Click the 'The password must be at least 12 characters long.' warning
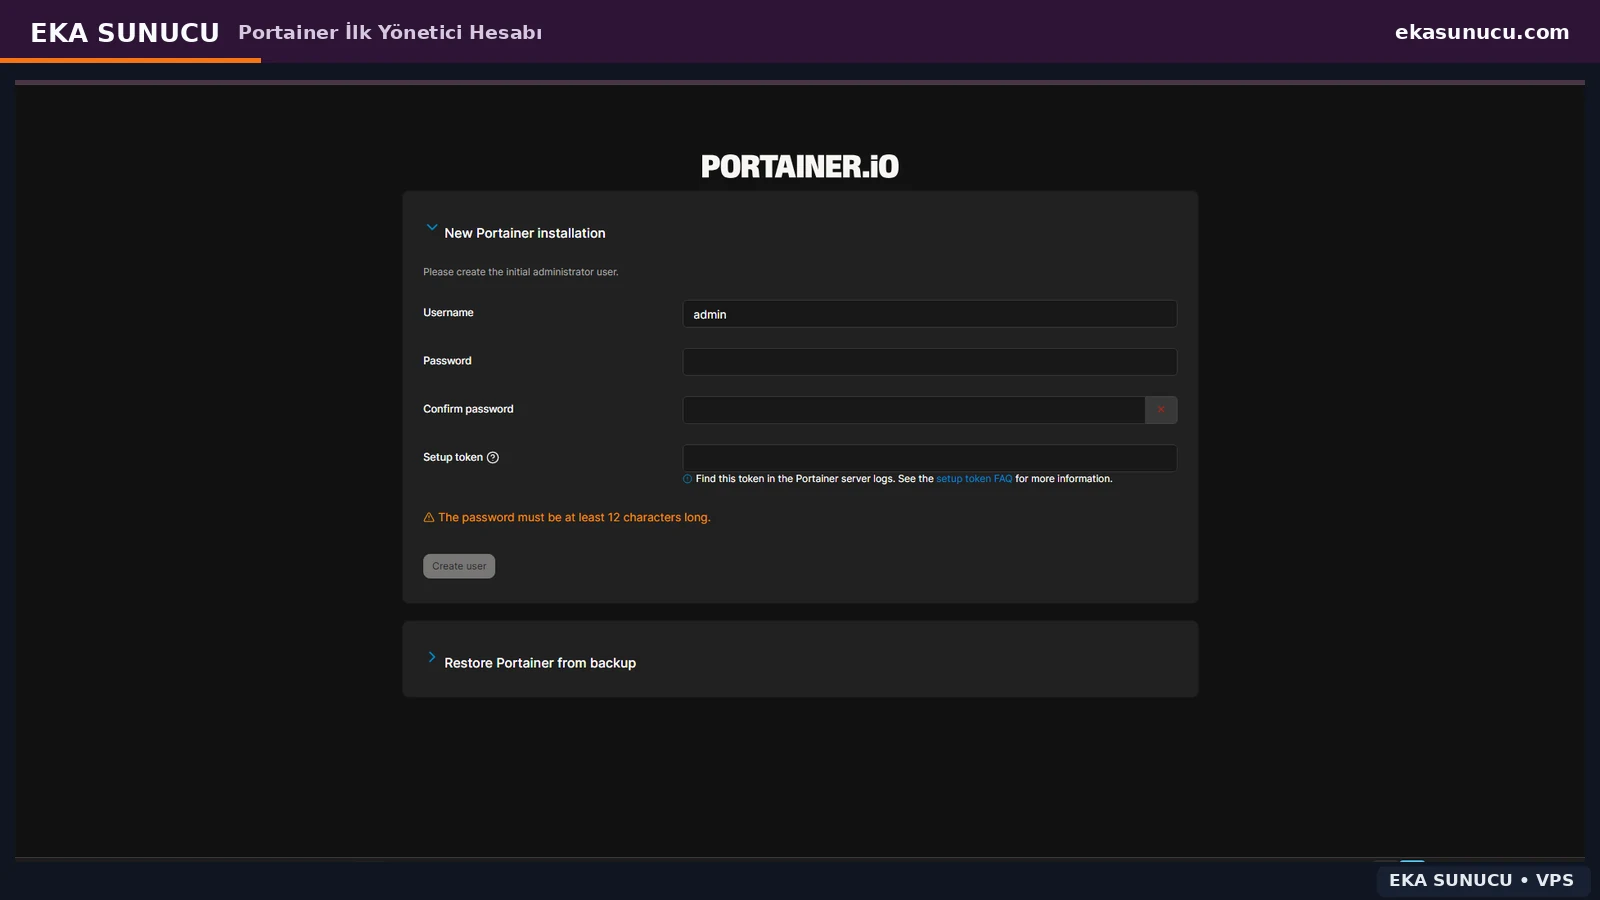 [x=574, y=518]
